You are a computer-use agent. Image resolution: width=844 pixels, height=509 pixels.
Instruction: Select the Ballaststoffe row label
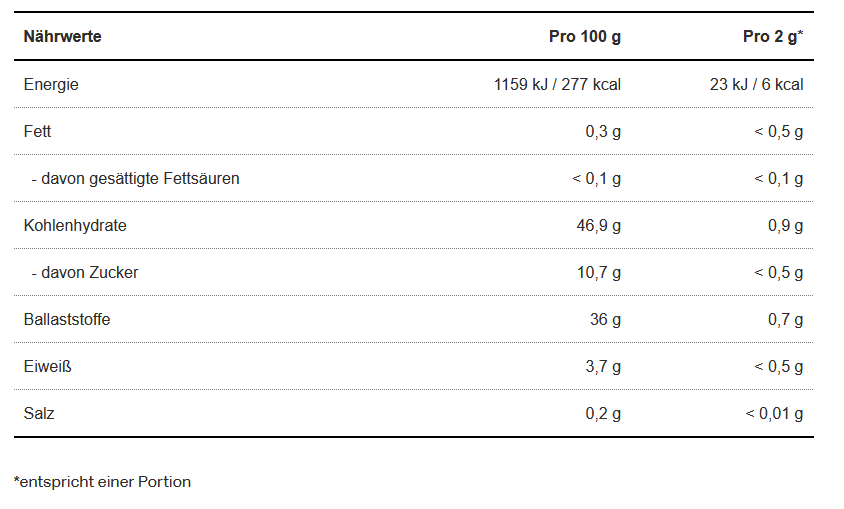67,319
